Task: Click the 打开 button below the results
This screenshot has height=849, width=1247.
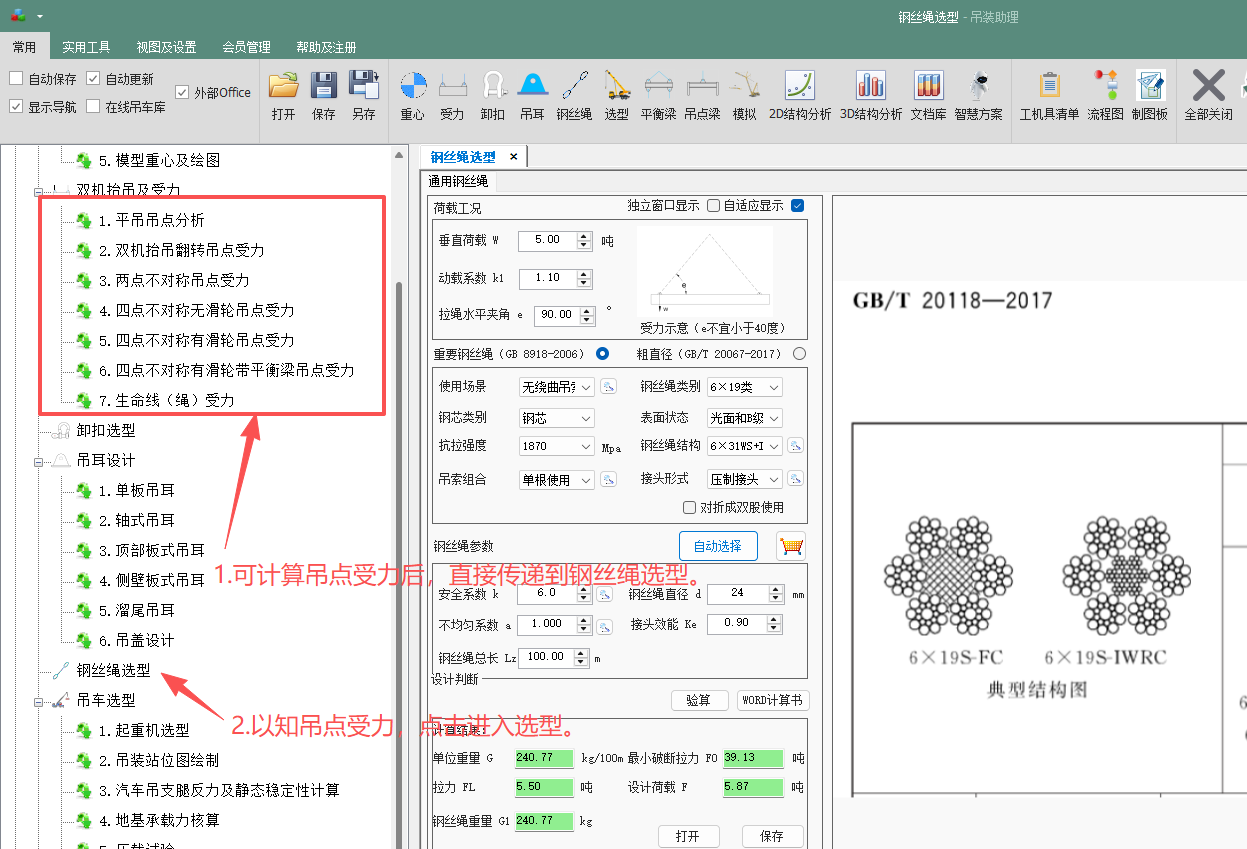Action: point(688,836)
